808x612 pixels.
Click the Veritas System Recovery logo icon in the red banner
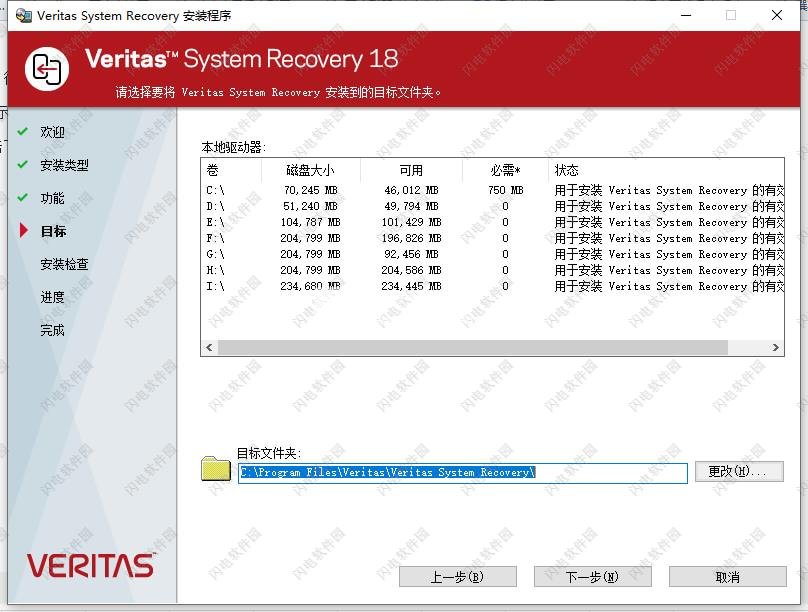pyautogui.click(x=47, y=69)
